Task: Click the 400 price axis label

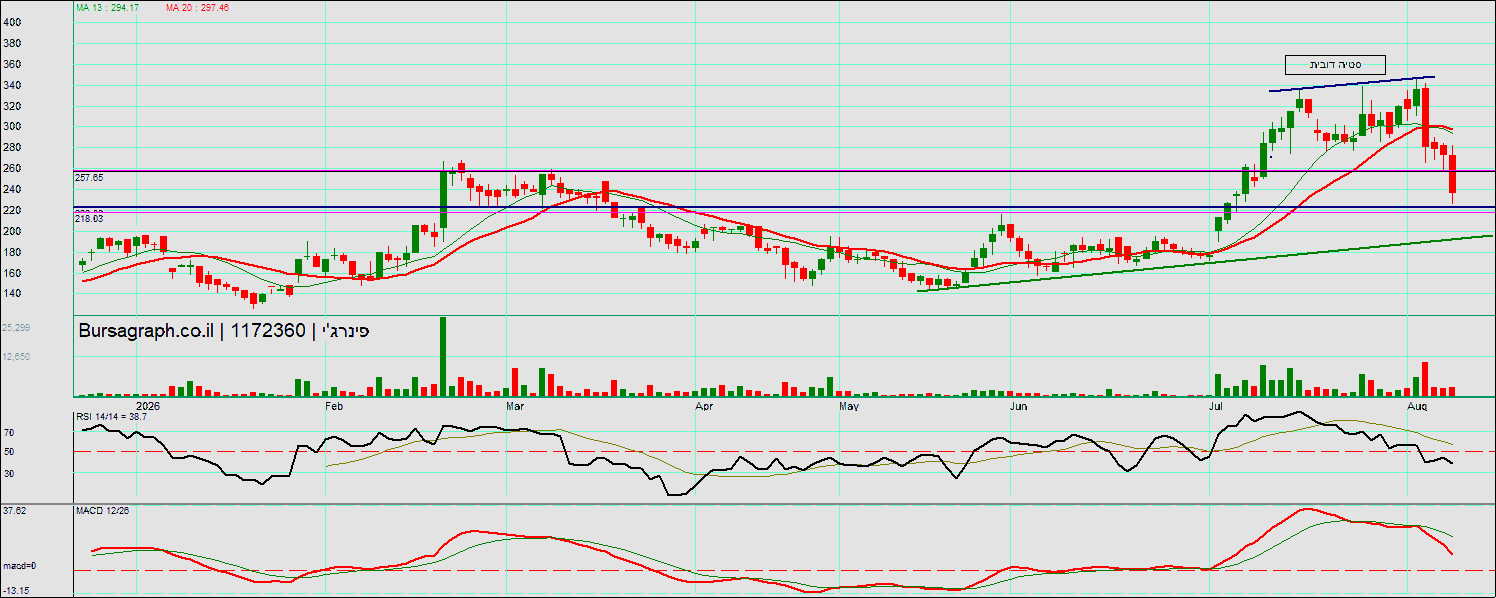Action: (x=12, y=22)
